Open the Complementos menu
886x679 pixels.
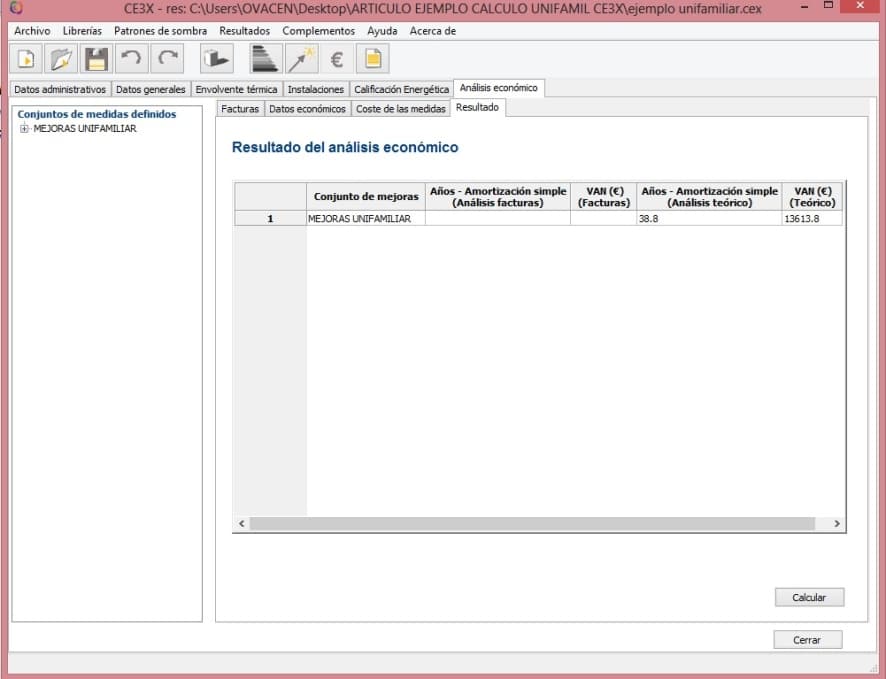coord(318,31)
